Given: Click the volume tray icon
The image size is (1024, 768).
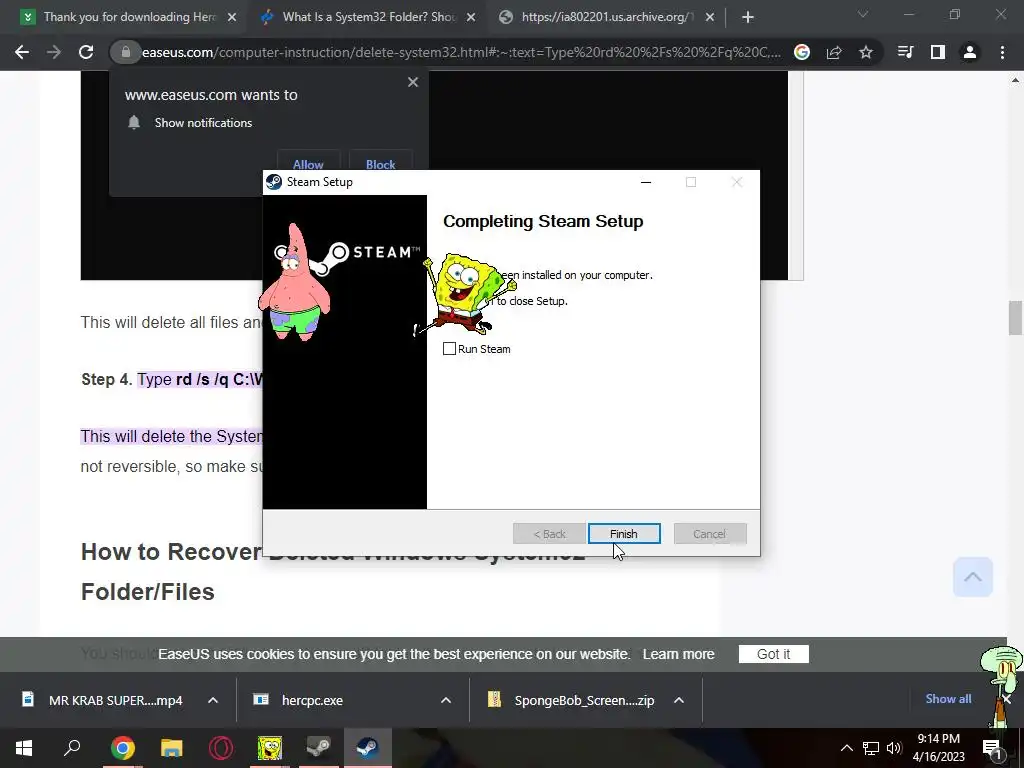Looking at the screenshot, I should click(x=894, y=748).
